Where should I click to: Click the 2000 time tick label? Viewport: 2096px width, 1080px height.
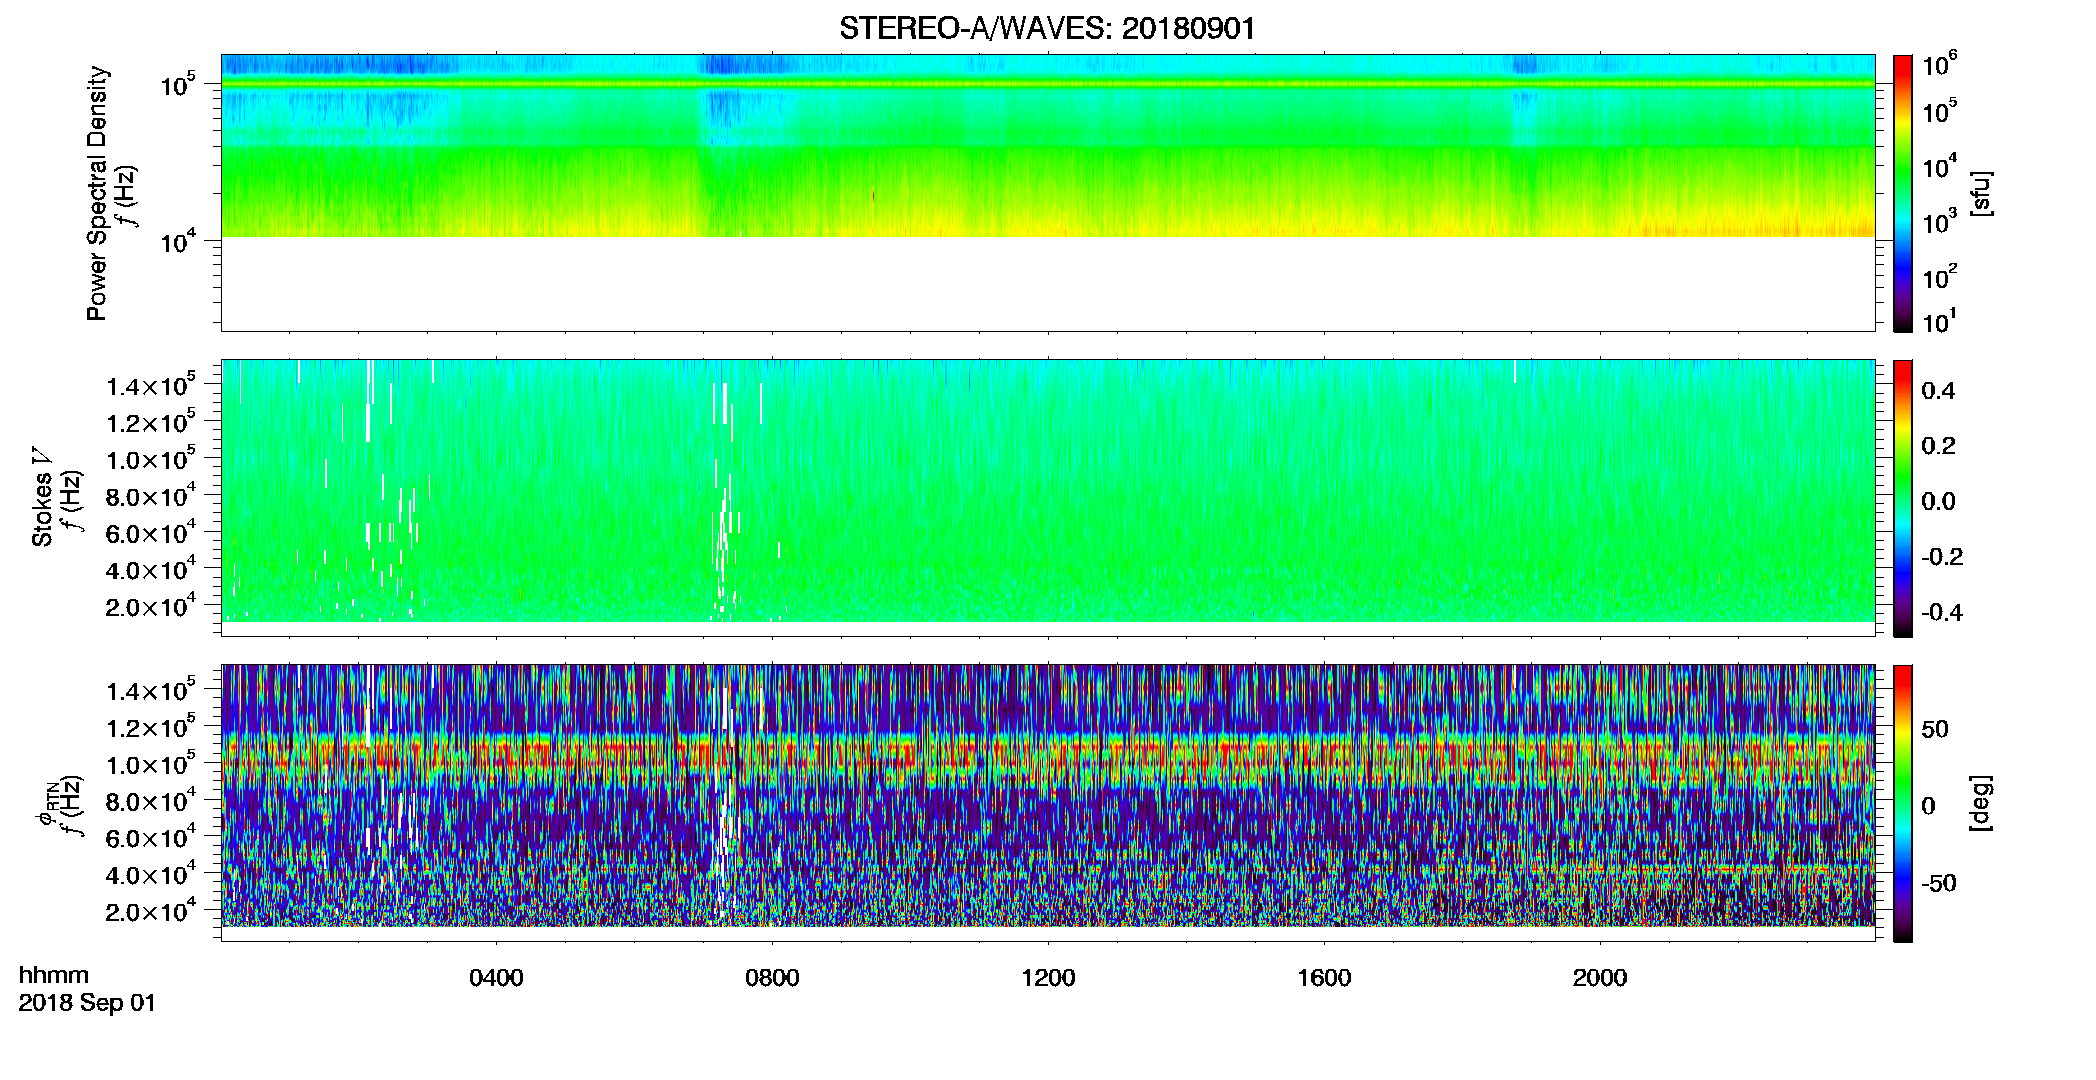pos(1600,978)
